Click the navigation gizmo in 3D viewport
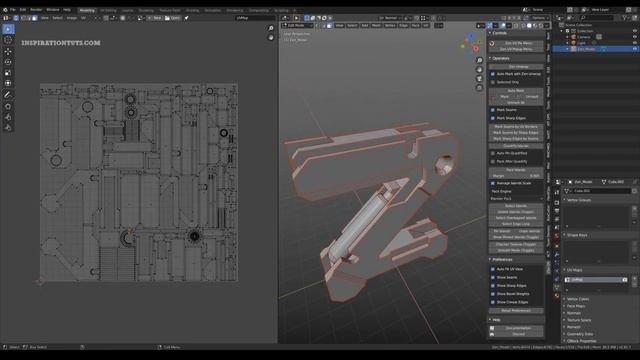This screenshot has width=640, height=360. tap(471, 43)
